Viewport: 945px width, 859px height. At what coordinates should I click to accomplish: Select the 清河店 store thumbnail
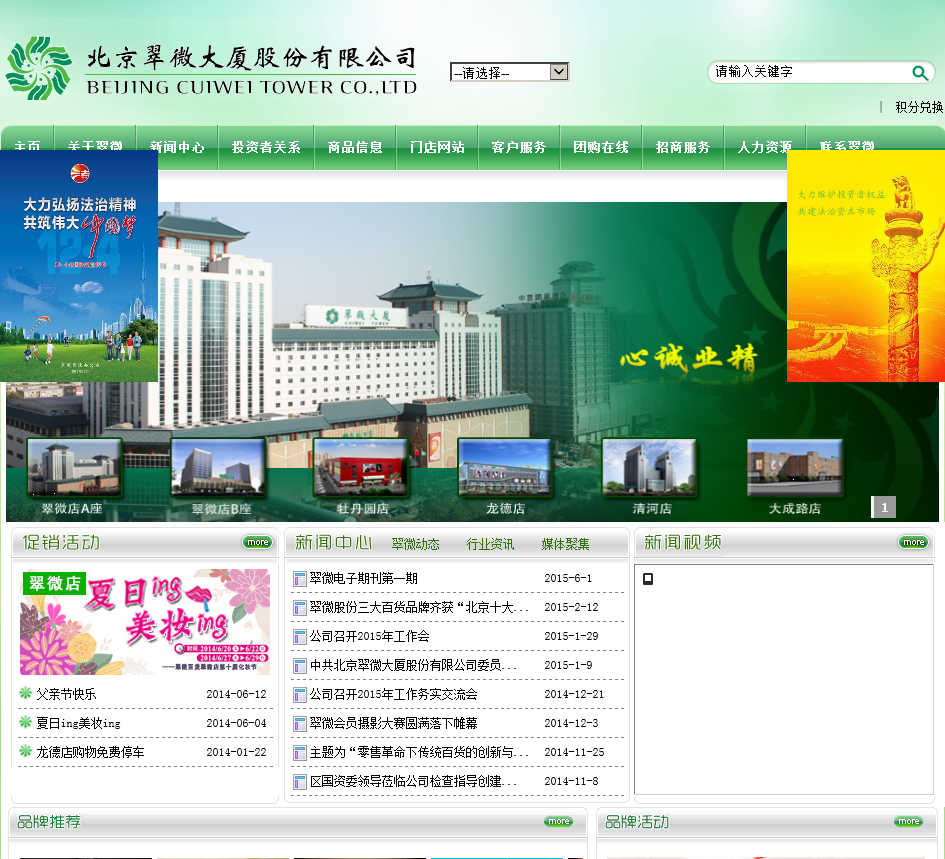(x=650, y=467)
